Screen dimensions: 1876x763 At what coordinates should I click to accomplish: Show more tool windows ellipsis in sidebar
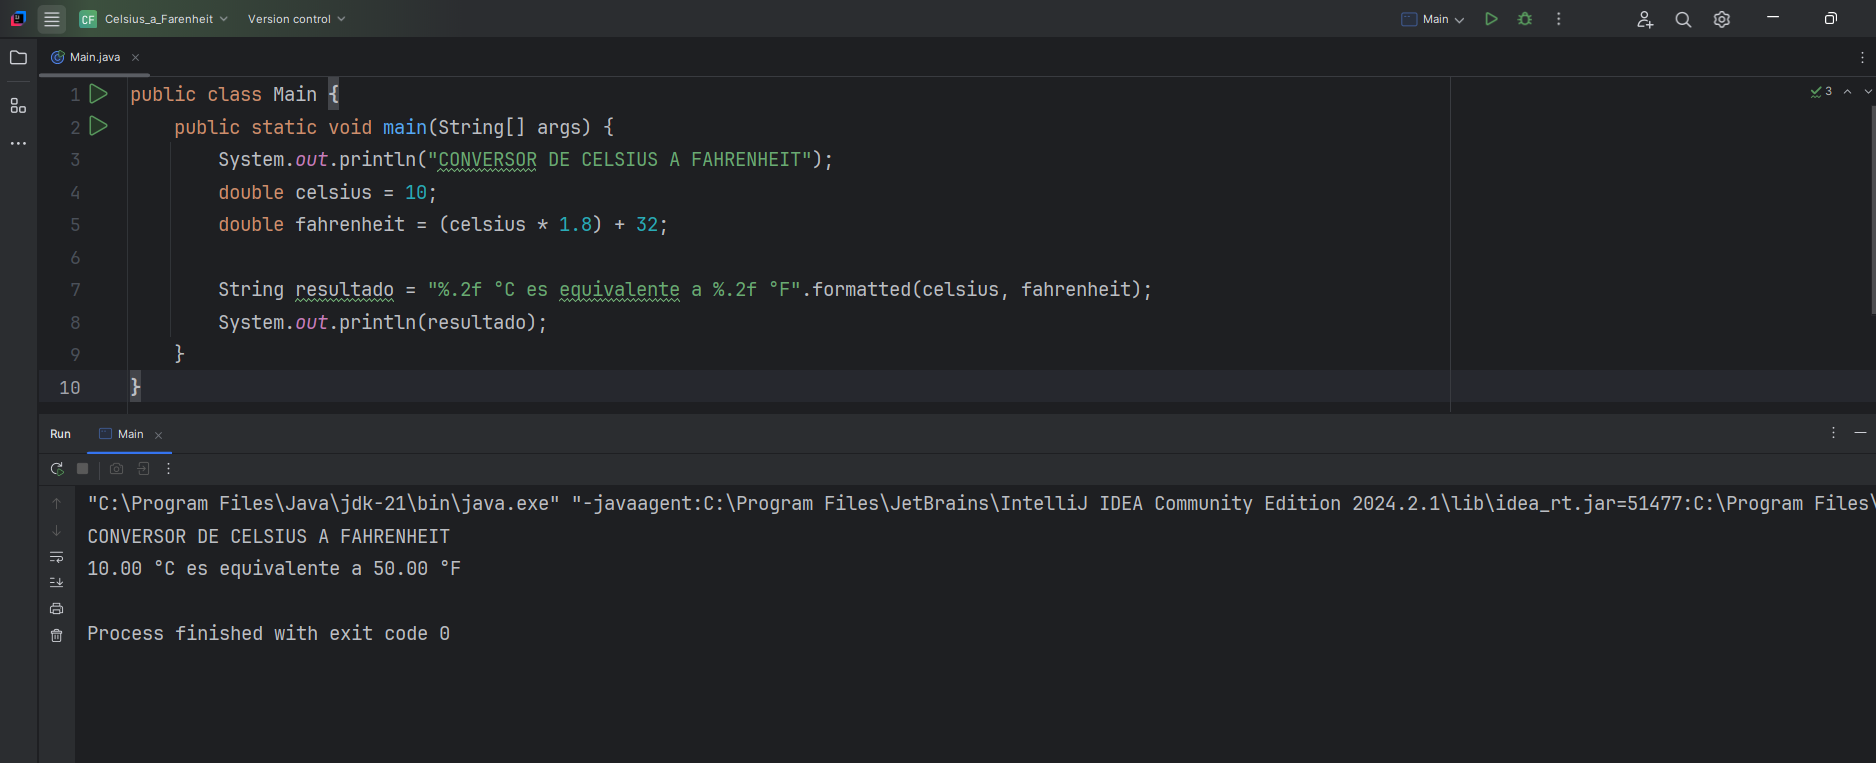point(18,143)
